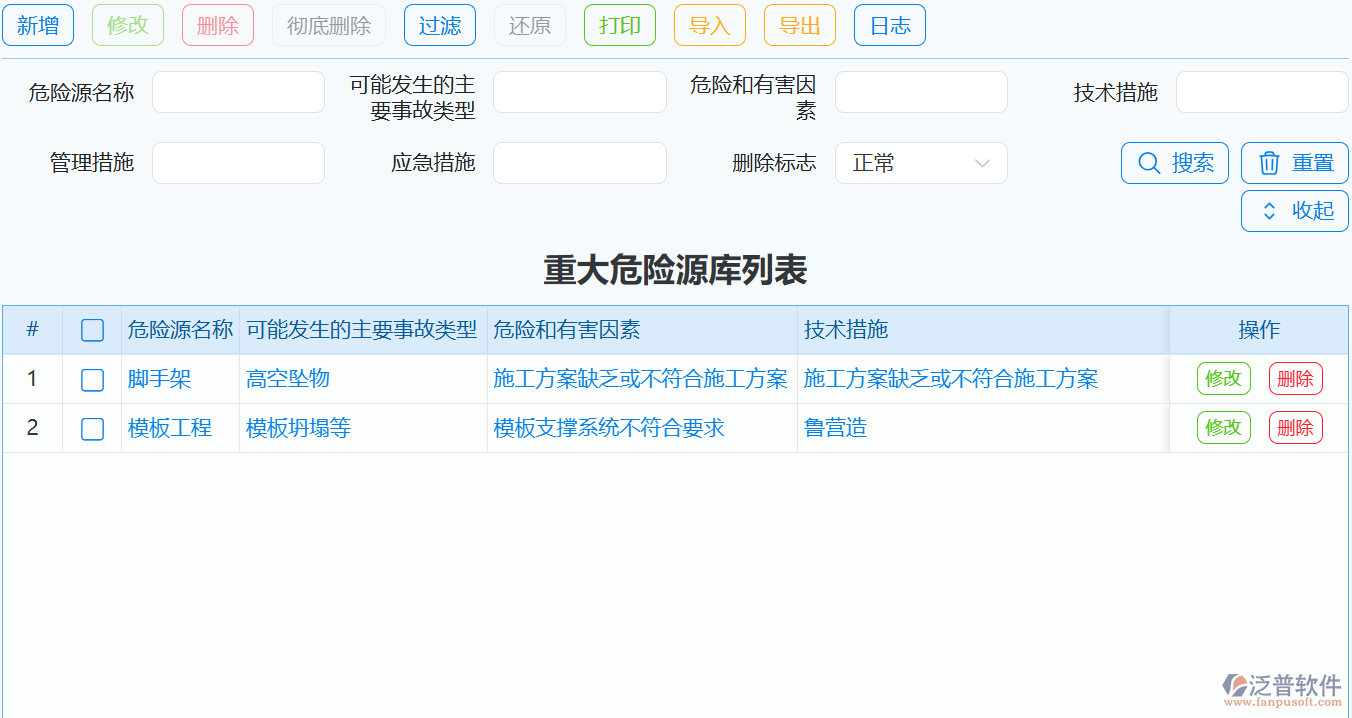The height and width of the screenshot is (718, 1352).
Task: Check the checkbox for row 模板工程
Action: click(92, 427)
